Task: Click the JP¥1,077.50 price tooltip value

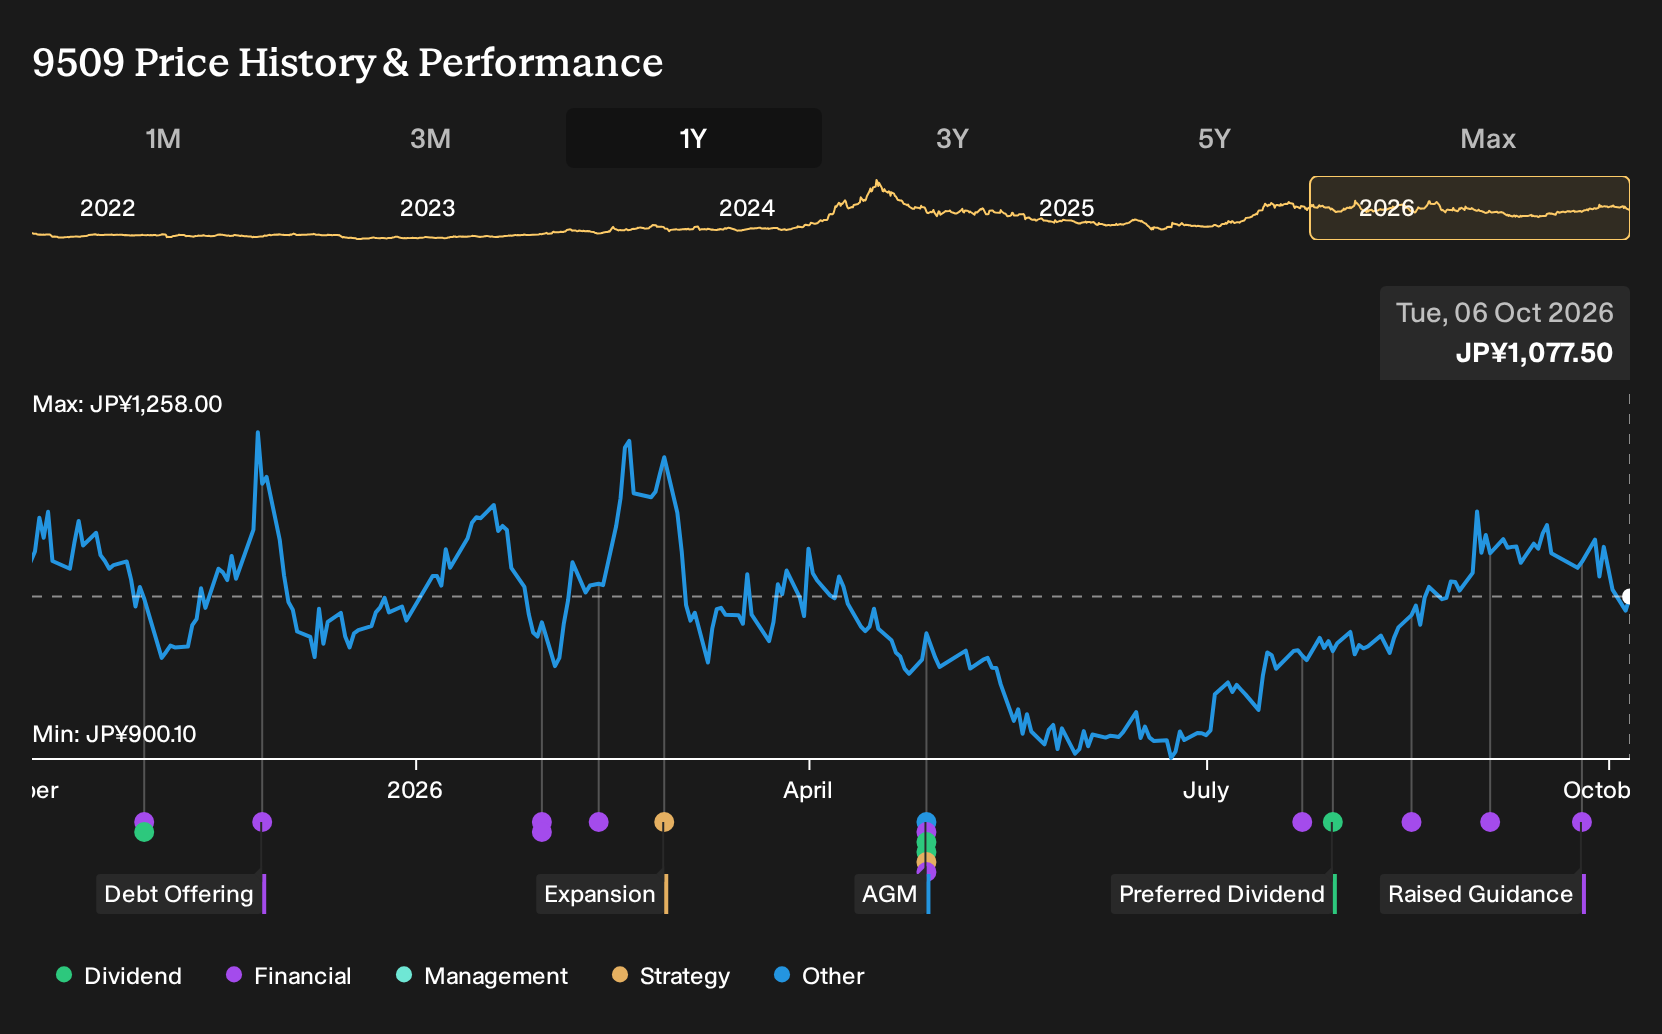Action: click(1534, 353)
